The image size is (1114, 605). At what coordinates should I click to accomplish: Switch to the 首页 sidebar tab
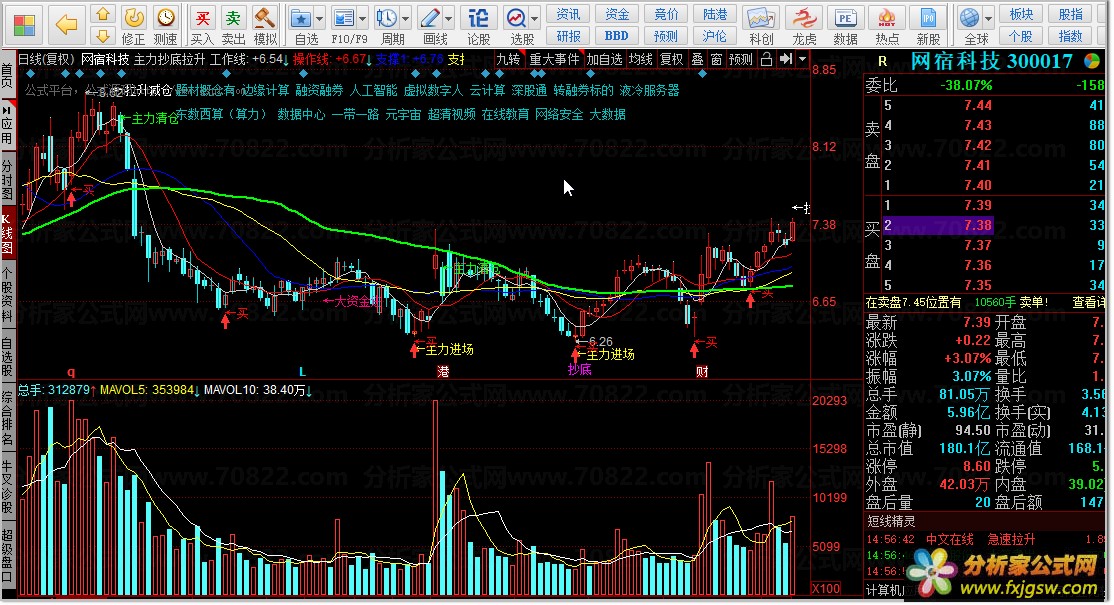click(7, 75)
